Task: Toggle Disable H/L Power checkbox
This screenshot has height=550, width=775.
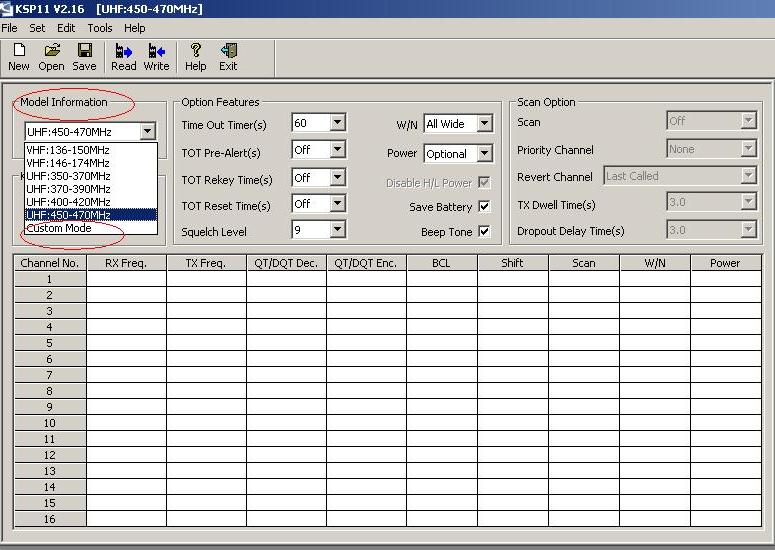Action: [484, 182]
